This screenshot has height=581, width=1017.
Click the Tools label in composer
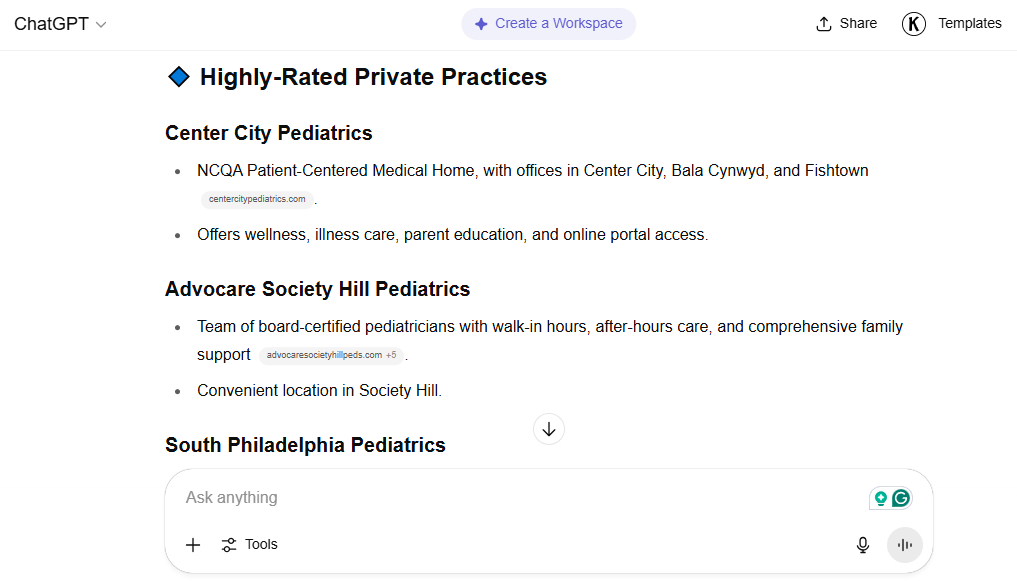coord(261,545)
